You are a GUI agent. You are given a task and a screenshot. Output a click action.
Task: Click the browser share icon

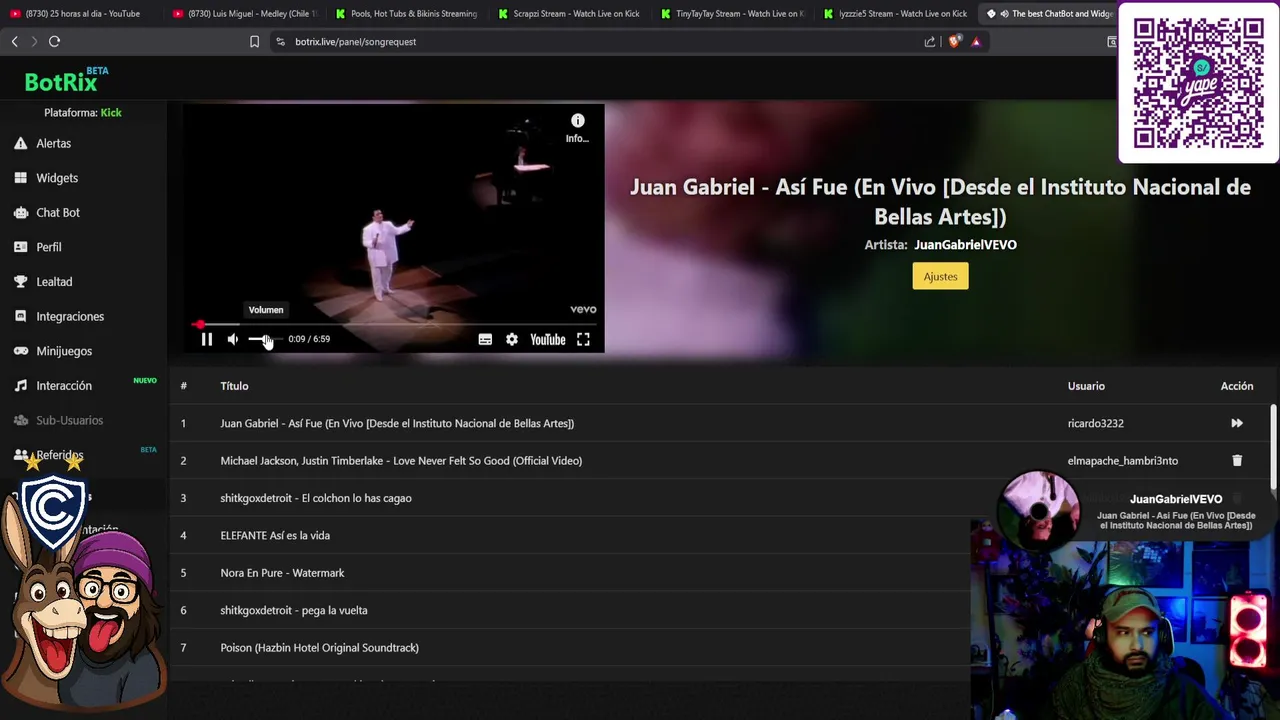(930, 42)
